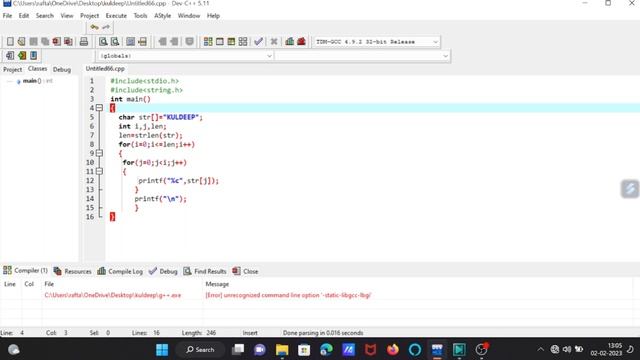This screenshot has height=360, width=640.
Task: Click the Close tab in bottom panel
Action: point(245,271)
